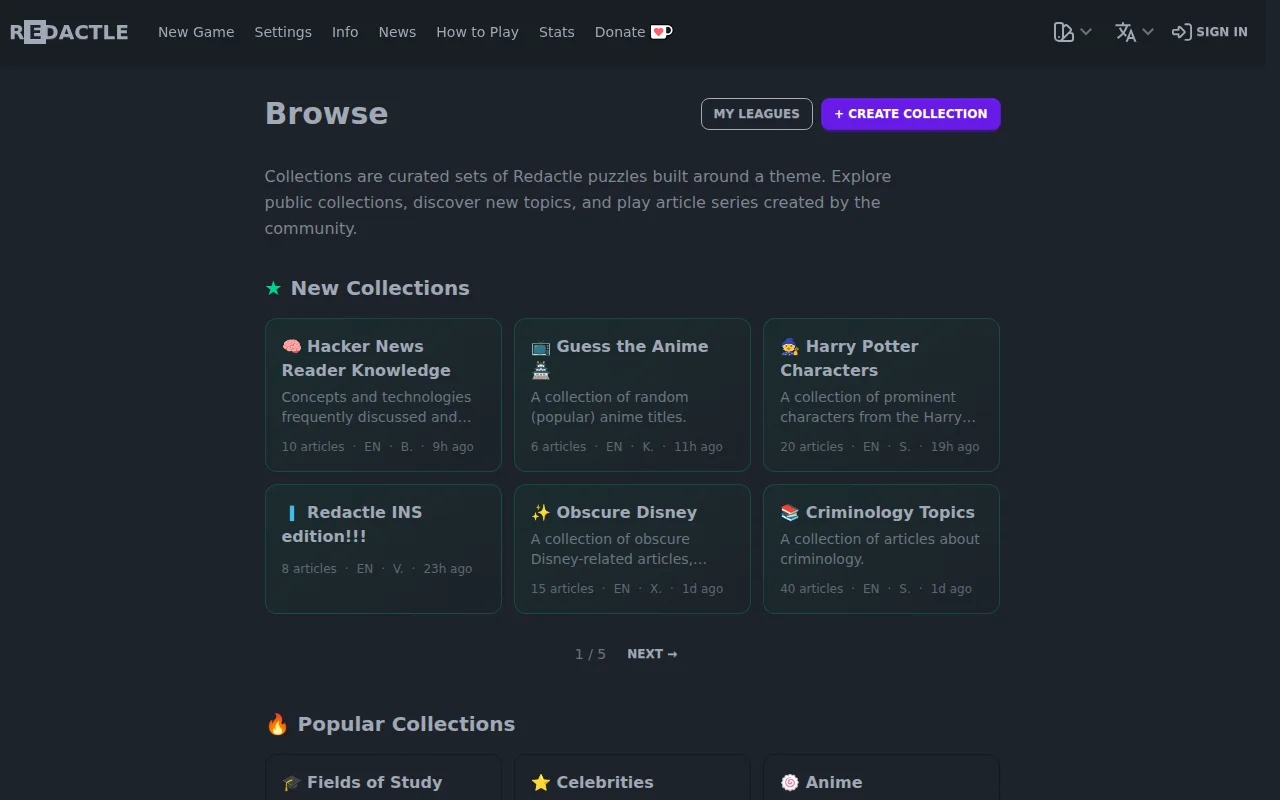Image resolution: width=1280 pixels, height=800 pixels.
Task: Click the star emoji on Celebrities card
Action: [540, 782]
